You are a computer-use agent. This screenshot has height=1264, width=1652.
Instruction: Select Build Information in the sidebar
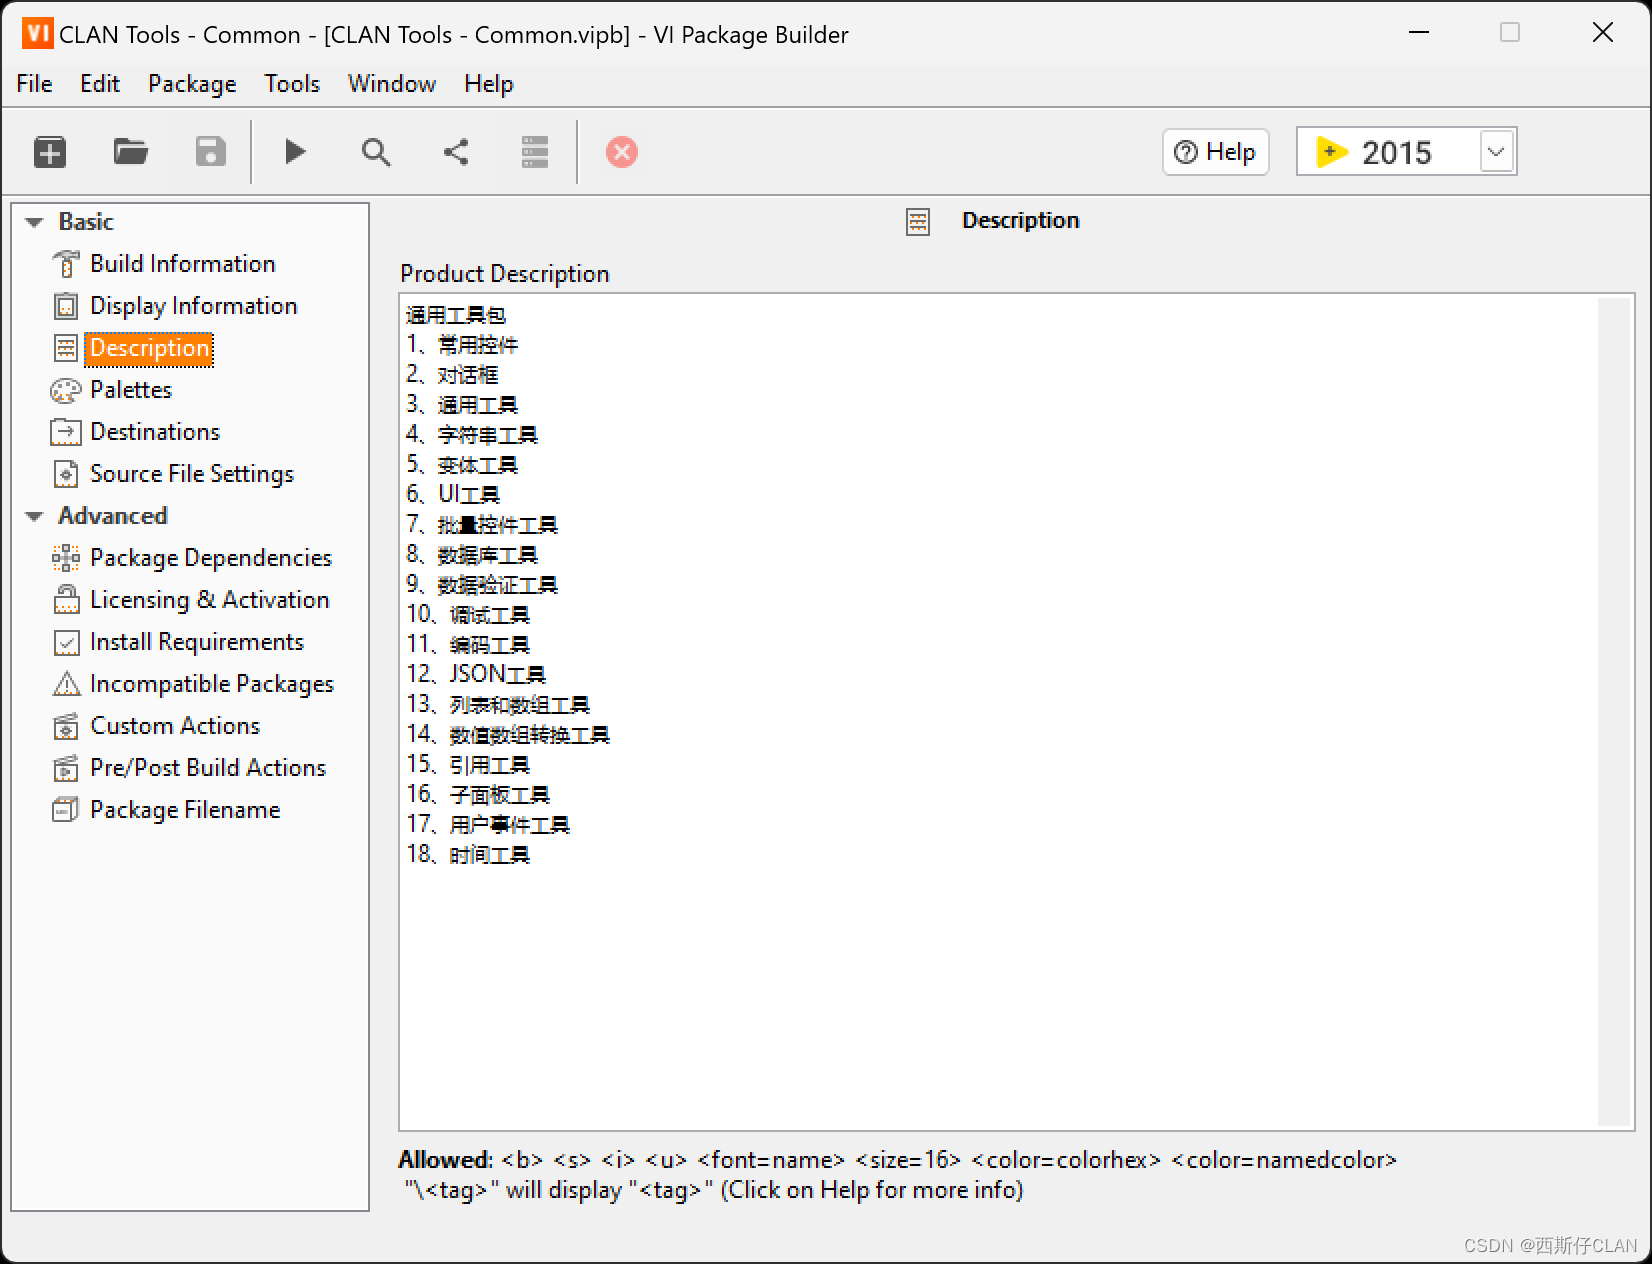182,263
